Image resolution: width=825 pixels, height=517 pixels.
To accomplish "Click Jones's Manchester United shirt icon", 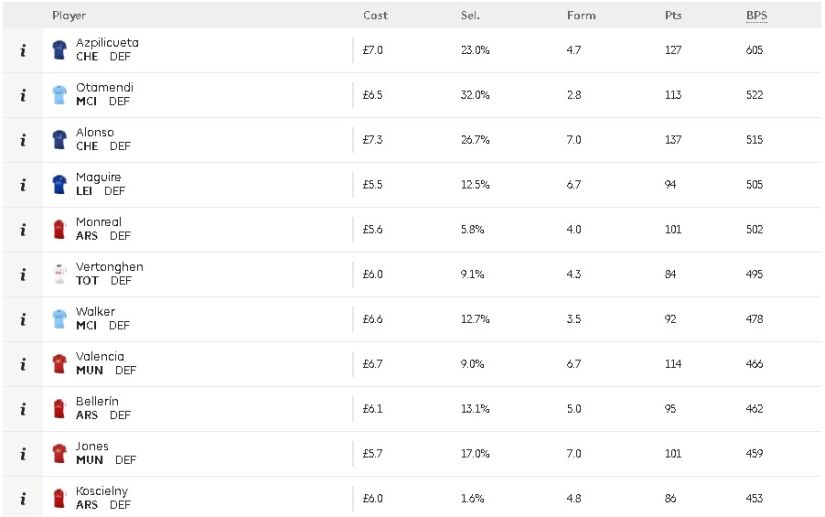I will click(59, 453).
